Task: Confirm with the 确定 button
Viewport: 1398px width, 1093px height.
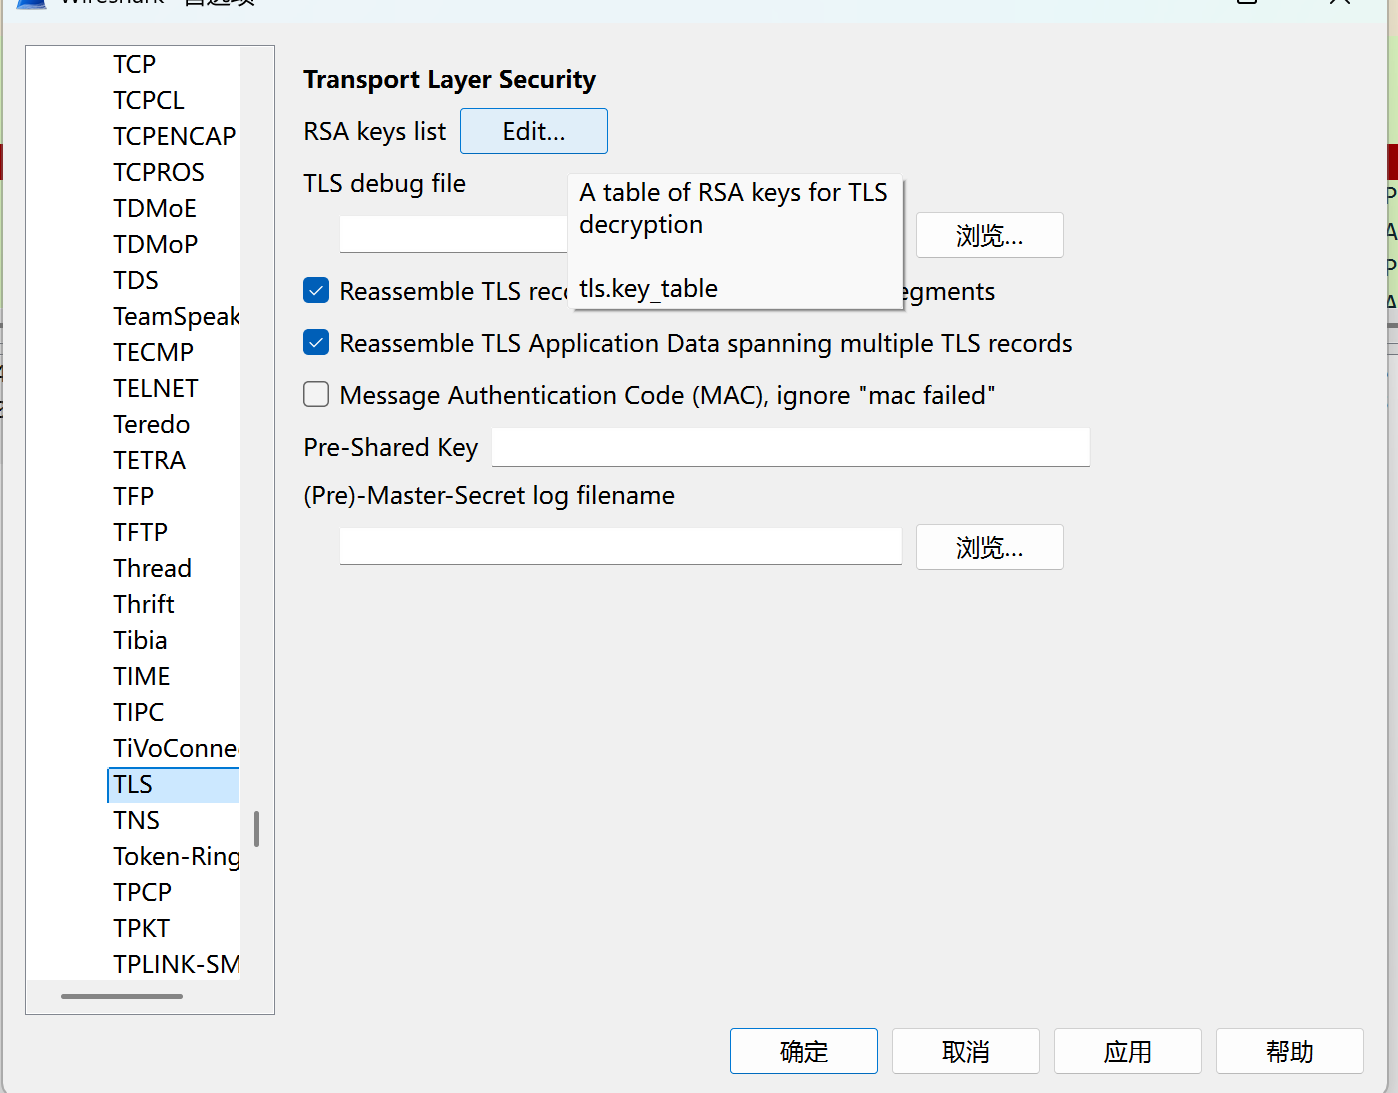Action: (x=804, y=1051)
